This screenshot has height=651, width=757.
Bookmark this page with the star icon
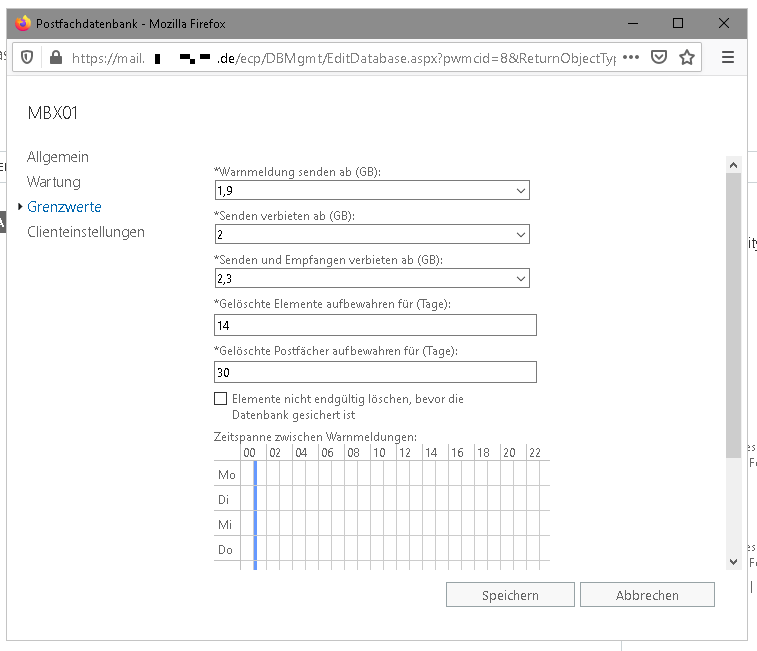click(x=687, y=57)
